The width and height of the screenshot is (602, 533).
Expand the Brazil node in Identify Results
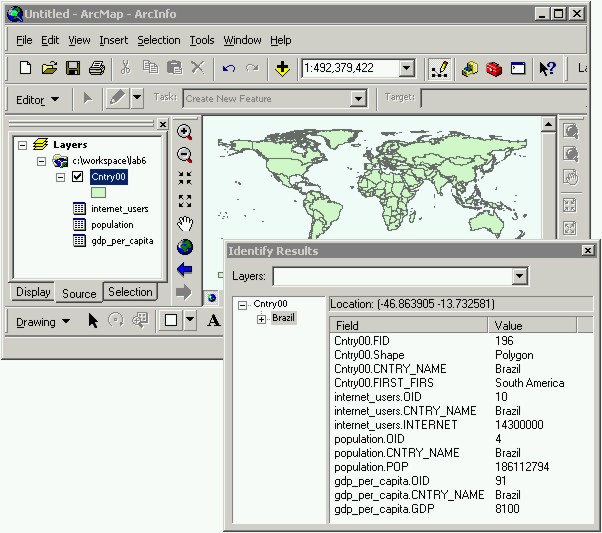(x=261, y=318)
